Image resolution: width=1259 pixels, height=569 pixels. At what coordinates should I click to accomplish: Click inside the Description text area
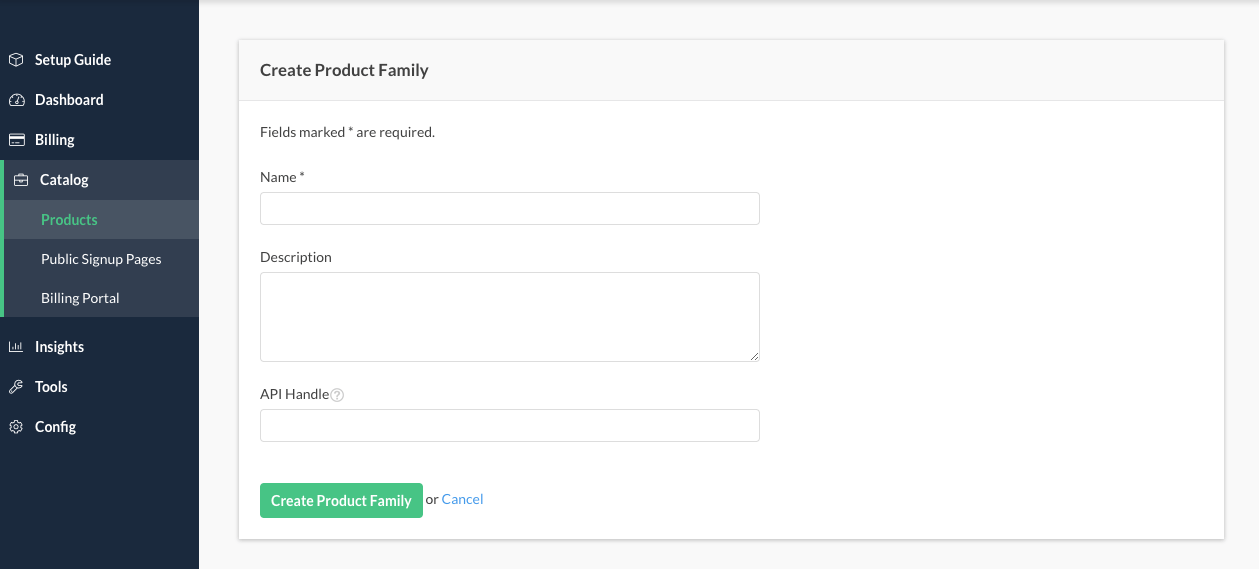[509, 316]
